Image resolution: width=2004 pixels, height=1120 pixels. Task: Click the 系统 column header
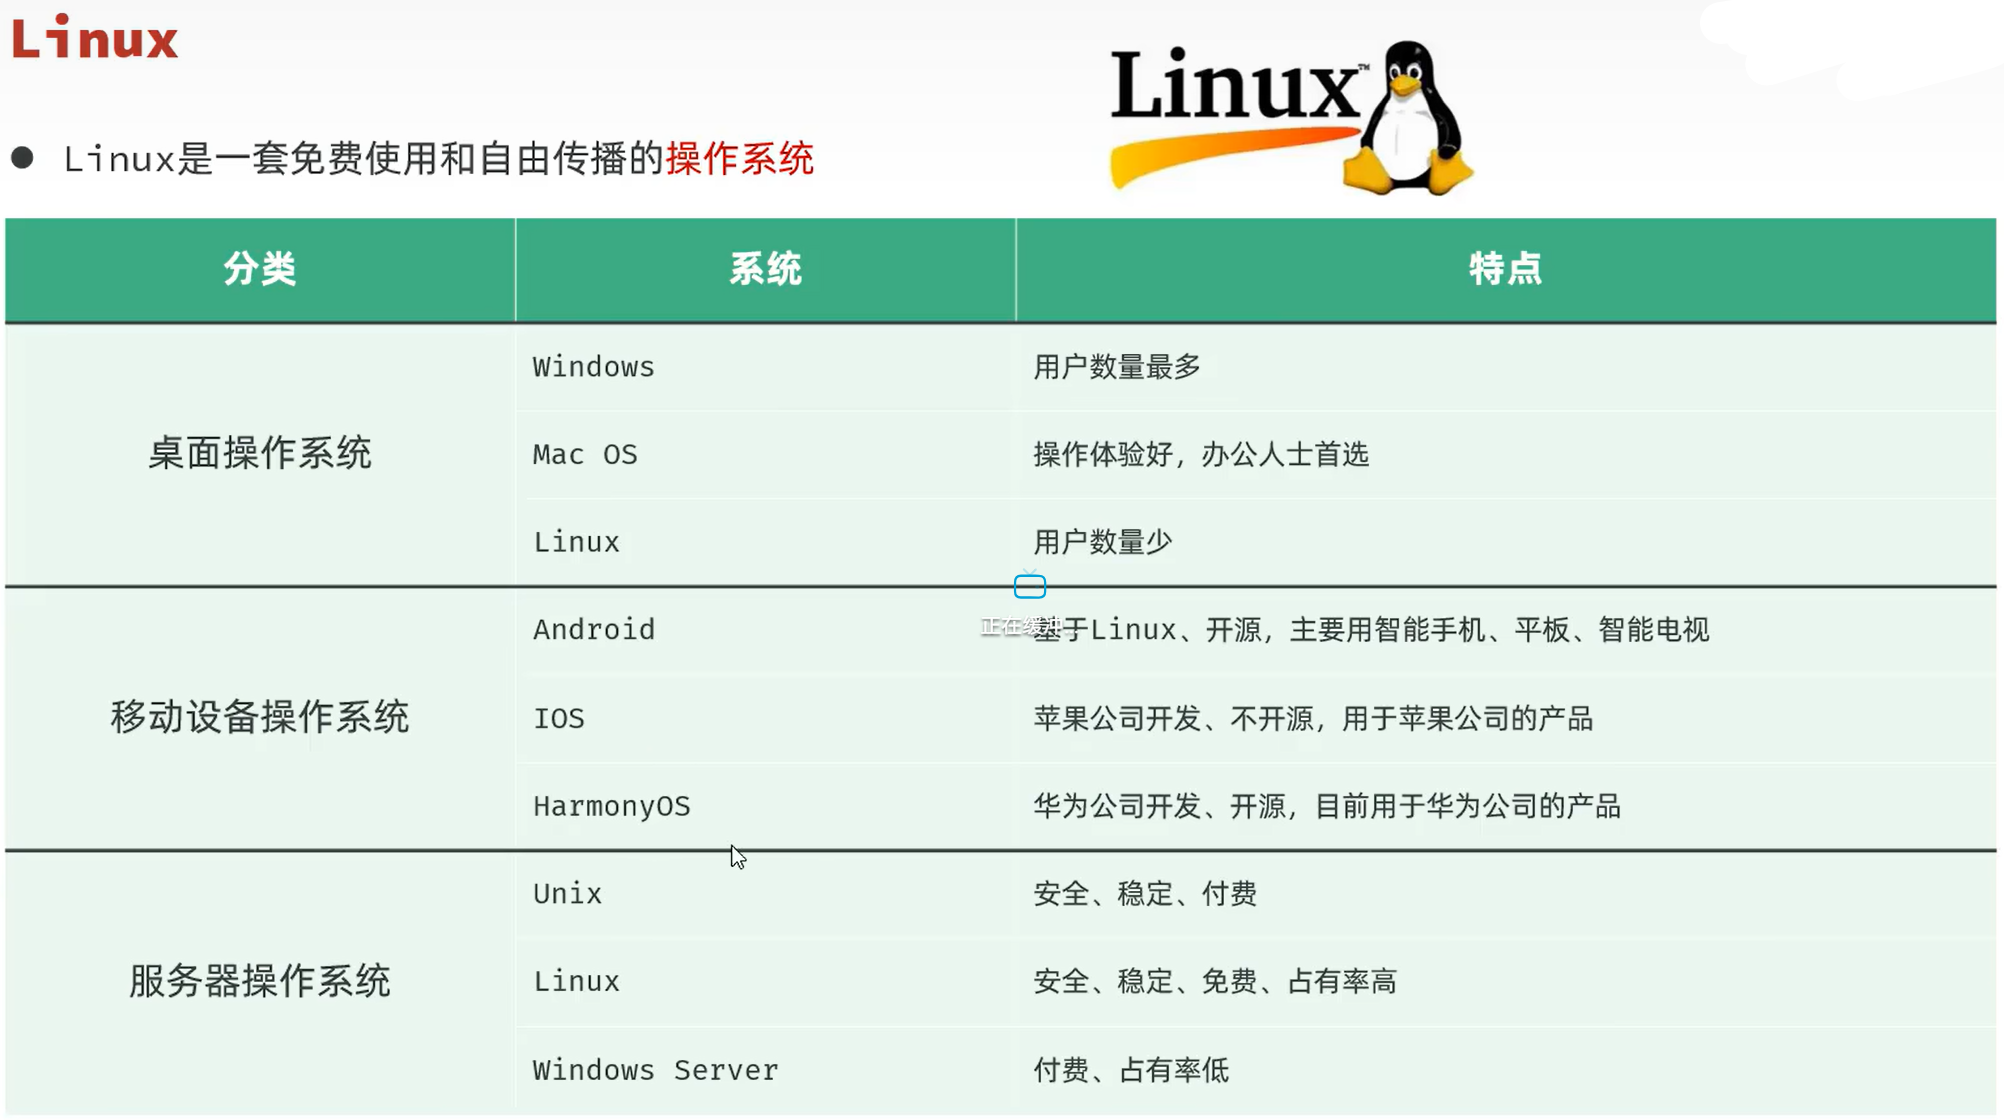click(765, 269)
